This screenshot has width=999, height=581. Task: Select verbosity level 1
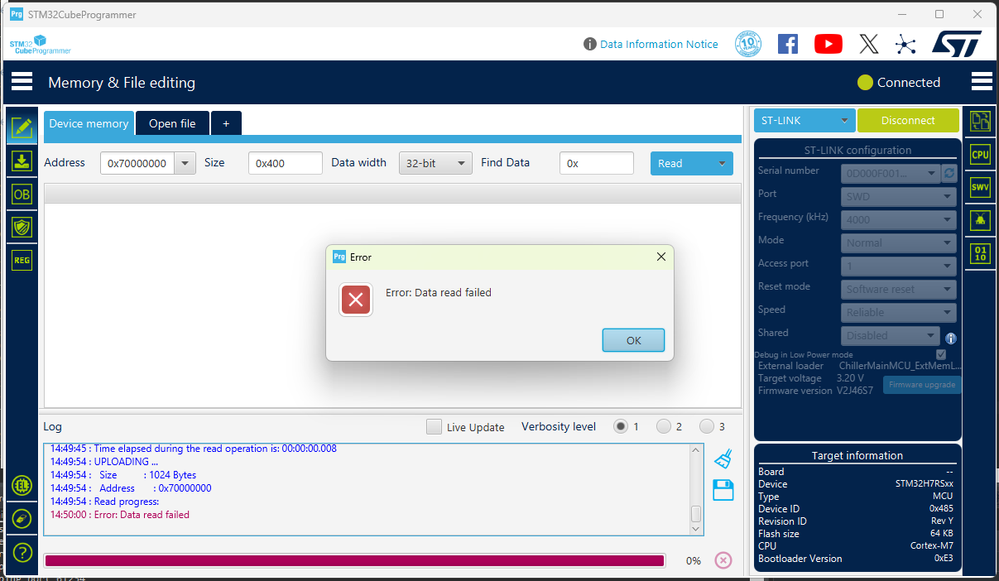point(620,426)
